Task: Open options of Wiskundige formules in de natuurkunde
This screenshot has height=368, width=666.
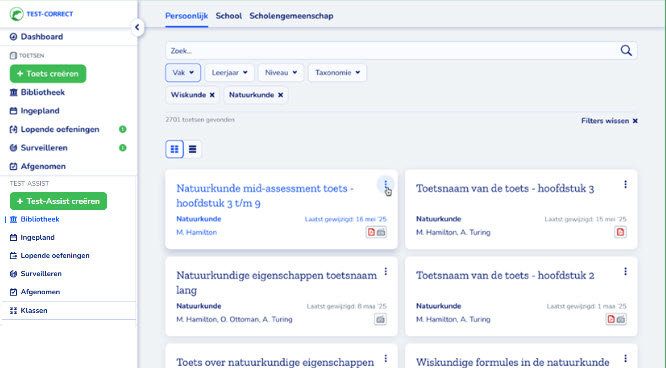Action: [x=625, y=359]
